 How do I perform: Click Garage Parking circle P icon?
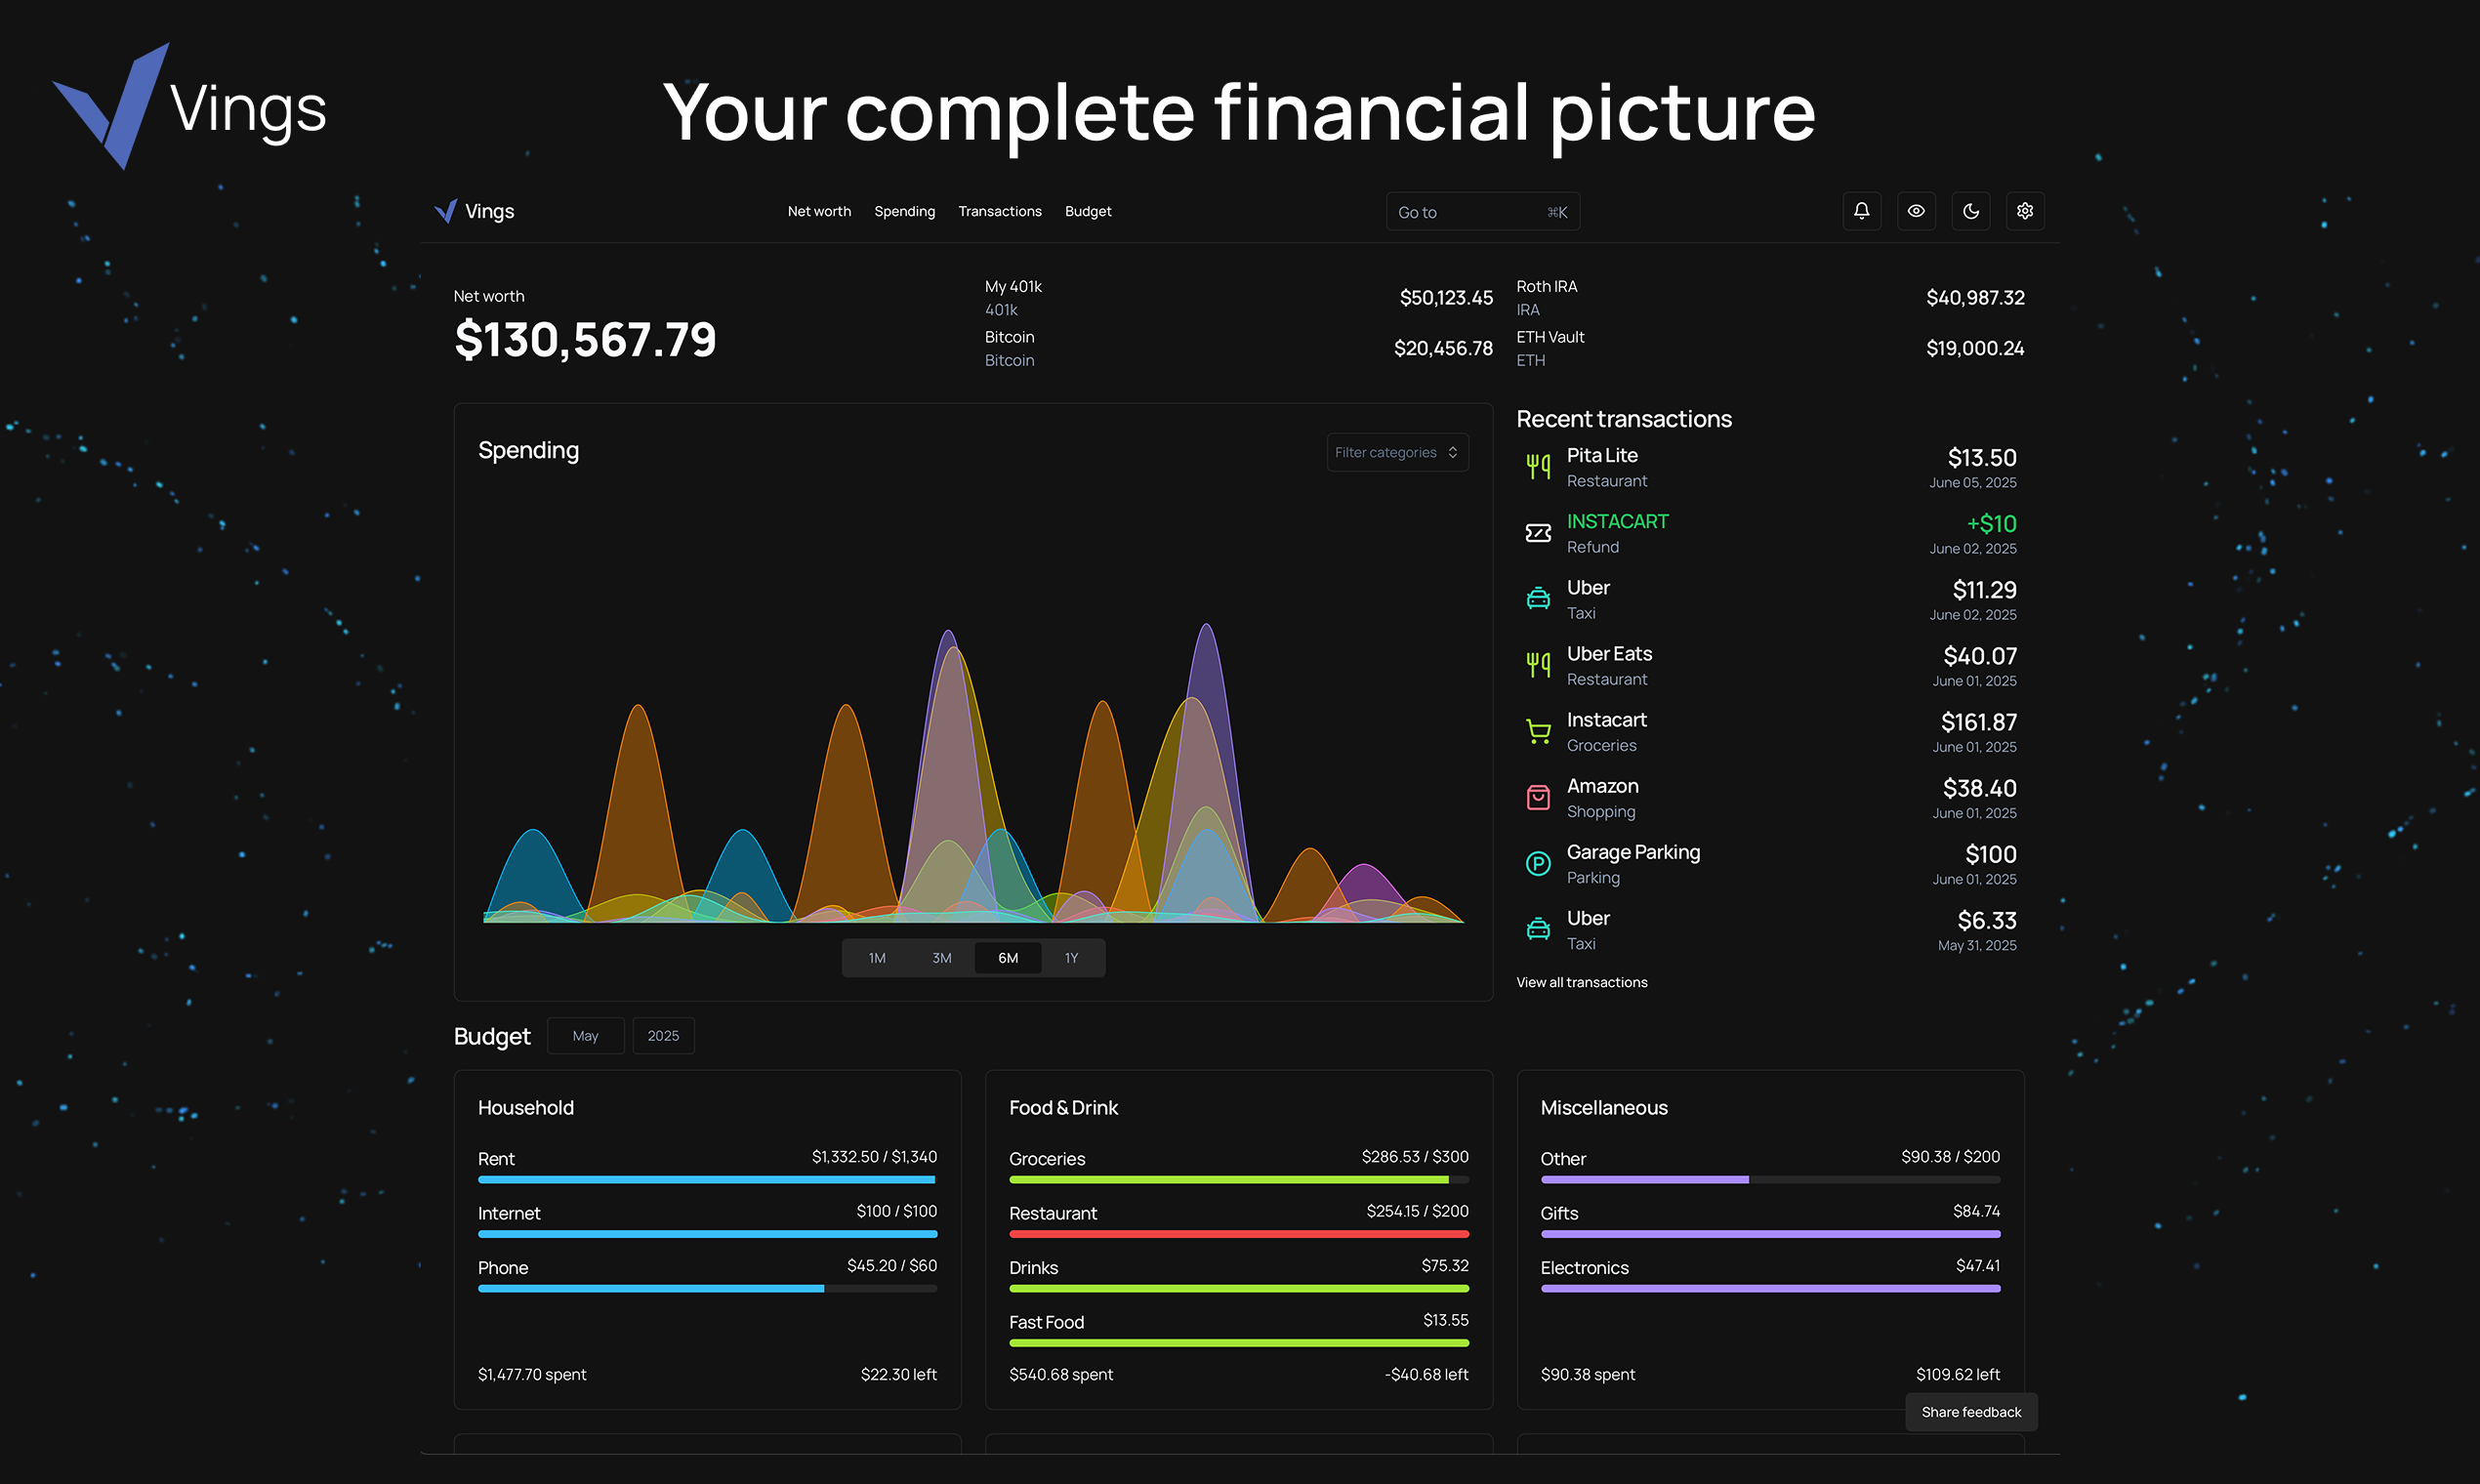coord(1538,863)
